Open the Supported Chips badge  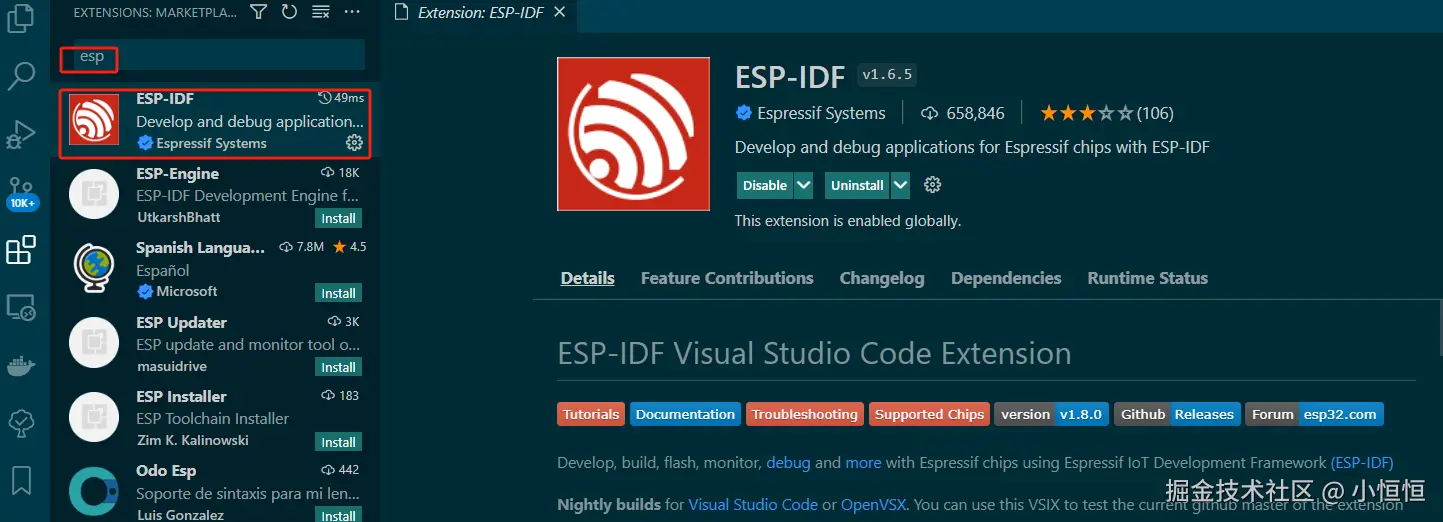click(x=929, y=414)
